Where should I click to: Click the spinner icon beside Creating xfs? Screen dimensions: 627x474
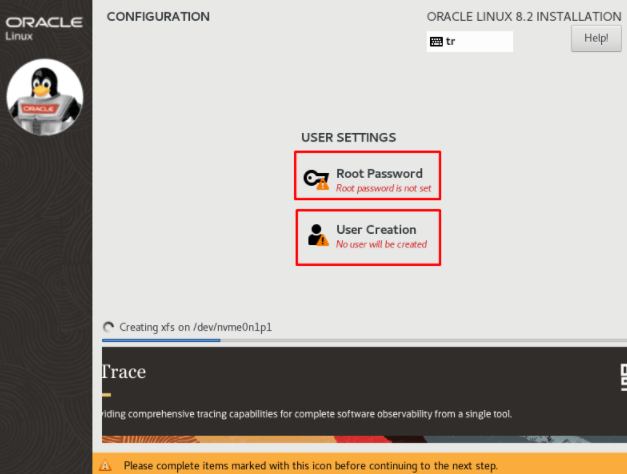pos(108,327)
